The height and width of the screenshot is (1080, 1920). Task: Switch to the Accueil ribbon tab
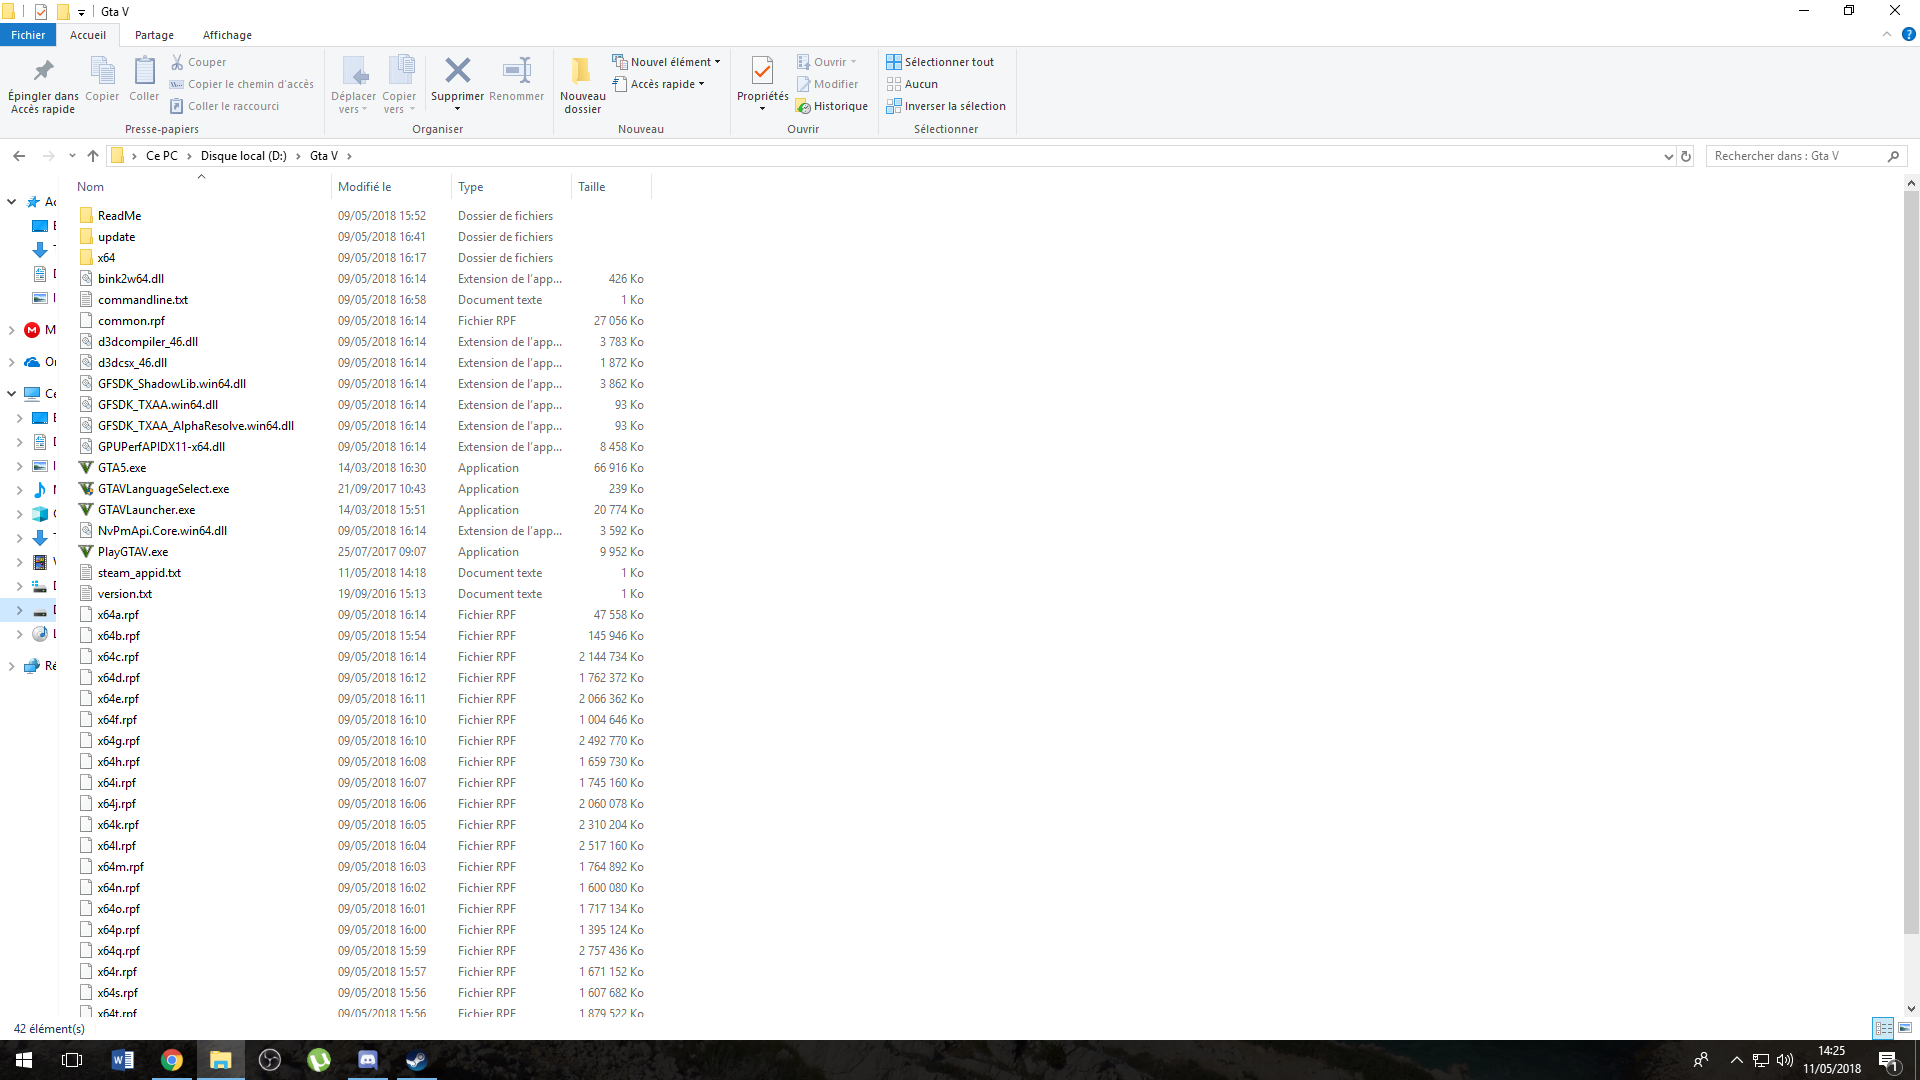pyautogui.click(x=88, y=35)
